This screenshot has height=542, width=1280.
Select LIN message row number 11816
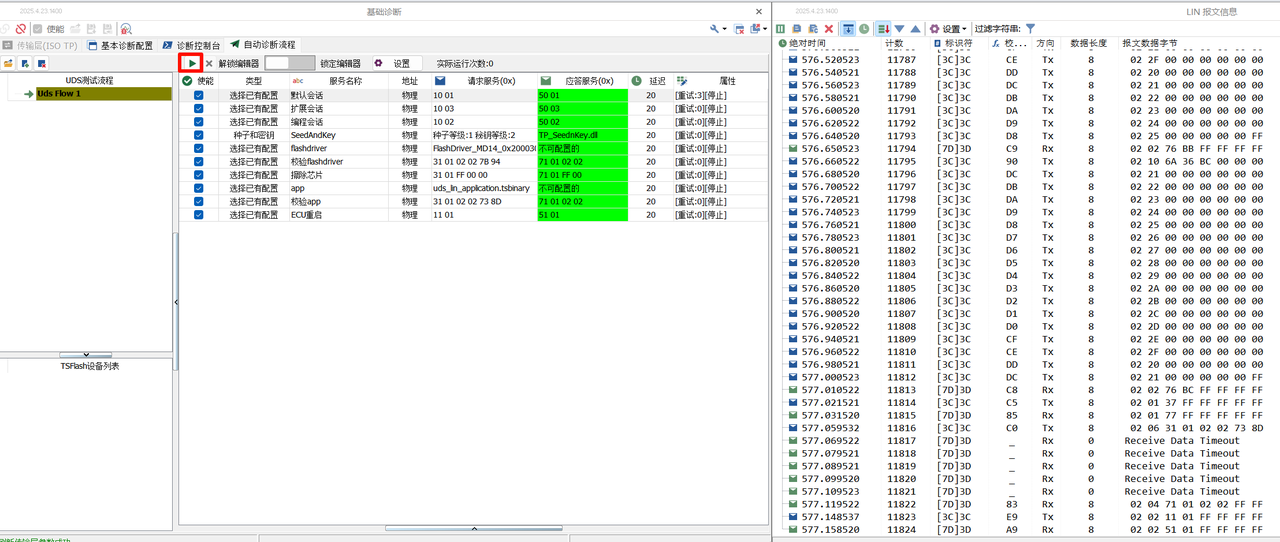1026,428
